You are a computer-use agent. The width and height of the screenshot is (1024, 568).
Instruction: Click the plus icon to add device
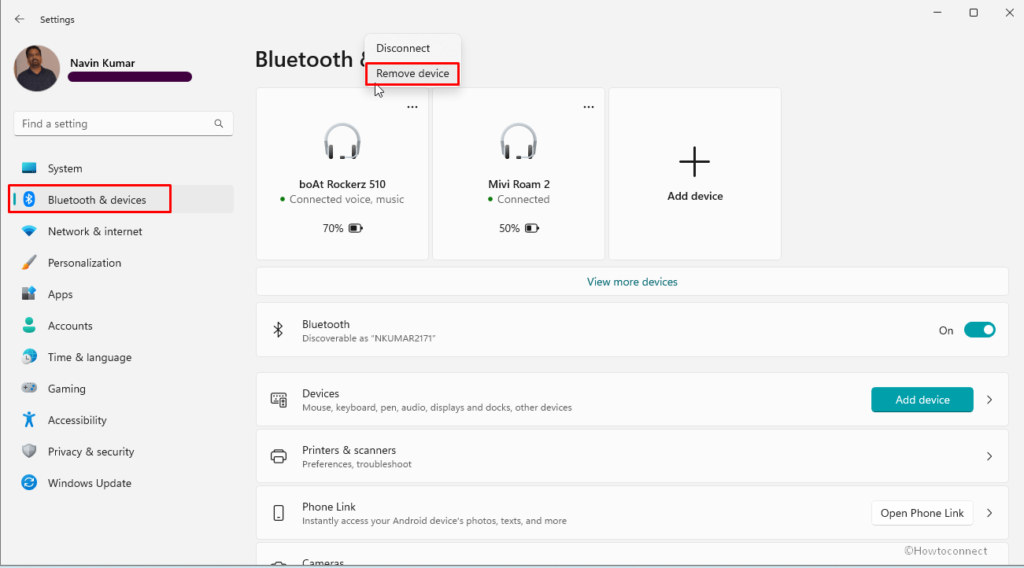tap(694, 162)
